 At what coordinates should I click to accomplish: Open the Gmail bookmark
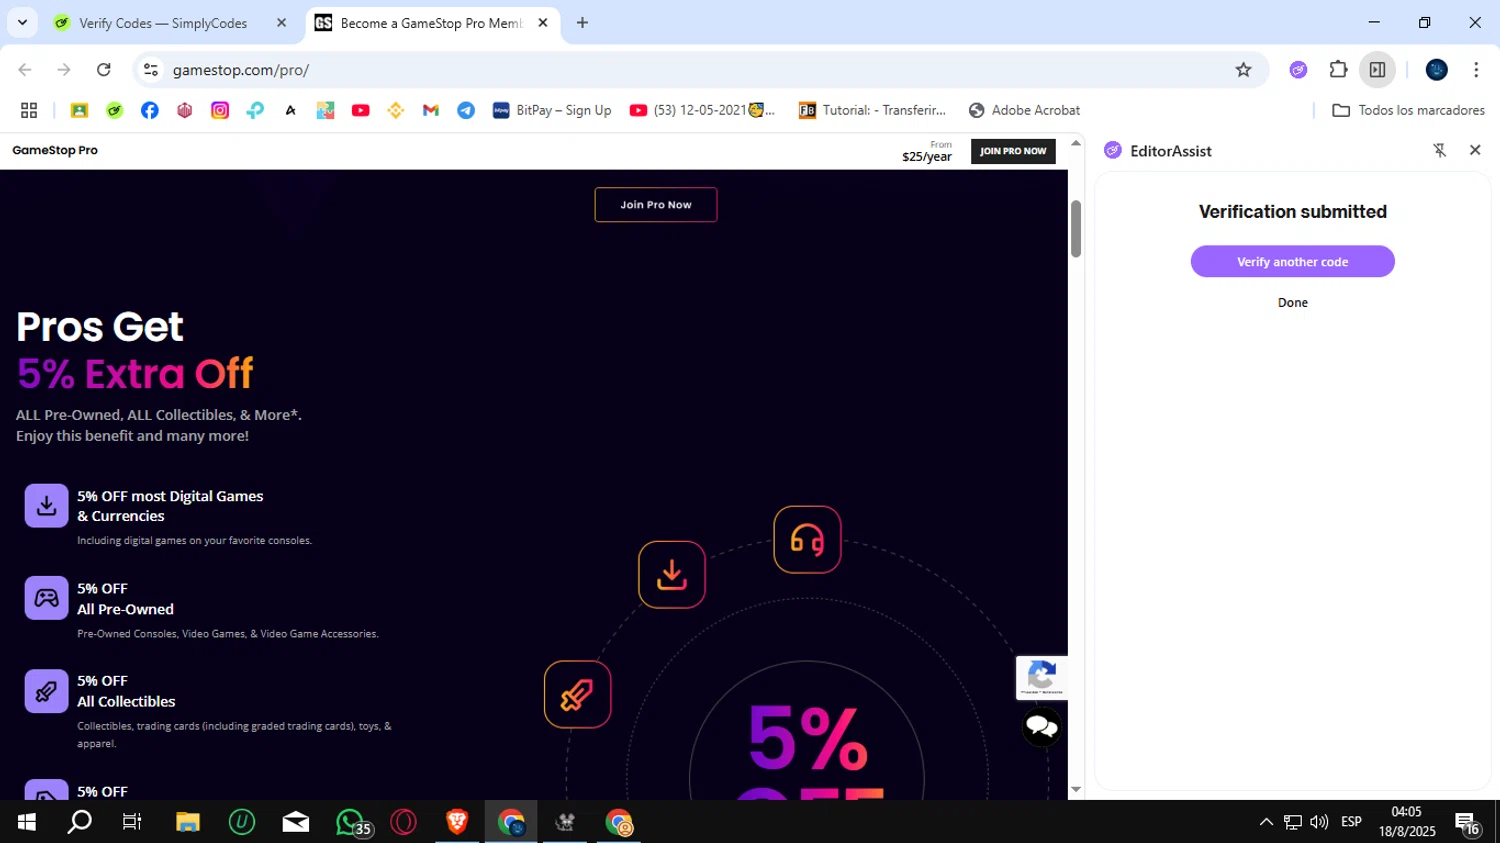pyautogui.click(x=431, y=110)
